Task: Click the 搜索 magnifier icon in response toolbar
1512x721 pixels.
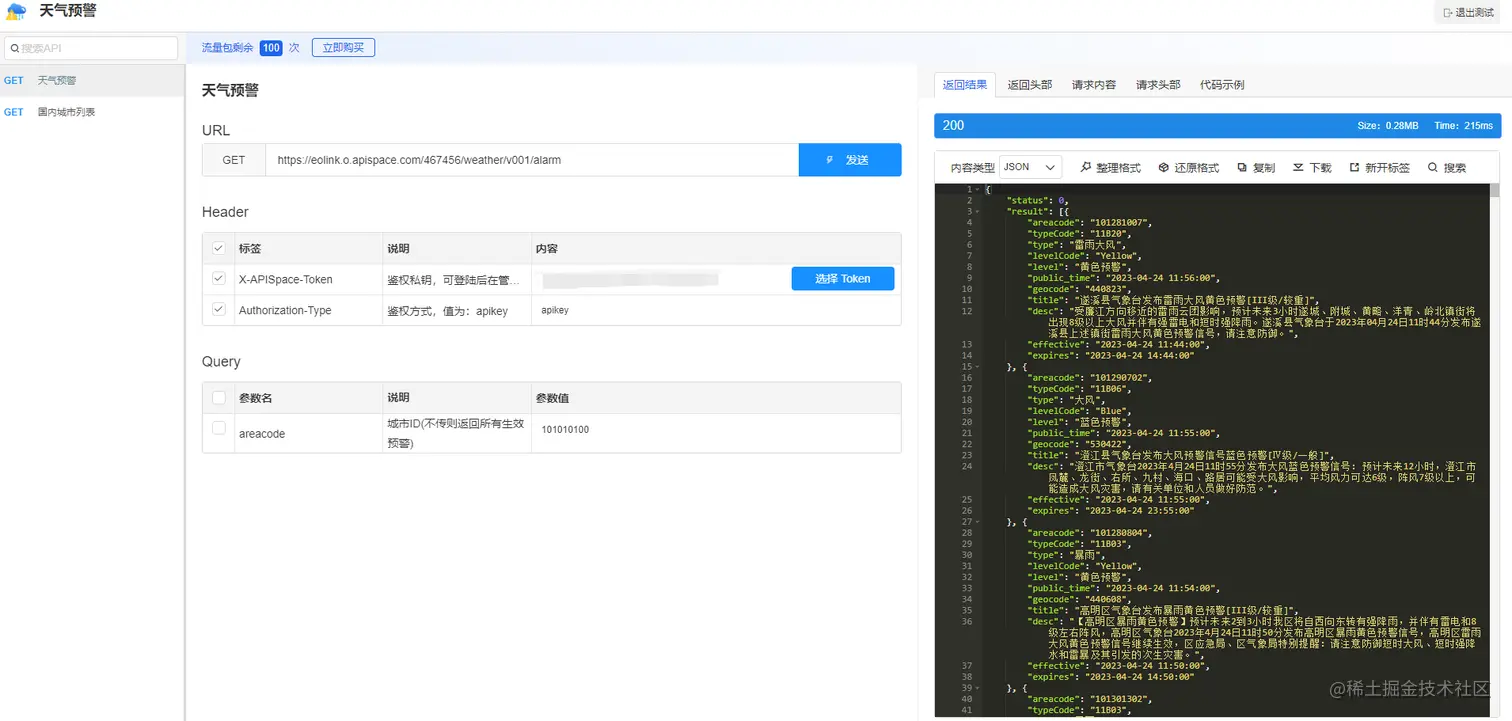Action: (1433, 167)
